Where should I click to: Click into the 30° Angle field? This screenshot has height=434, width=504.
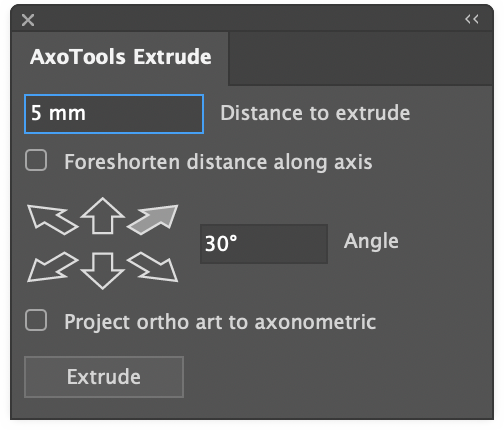tap(264, 244)
